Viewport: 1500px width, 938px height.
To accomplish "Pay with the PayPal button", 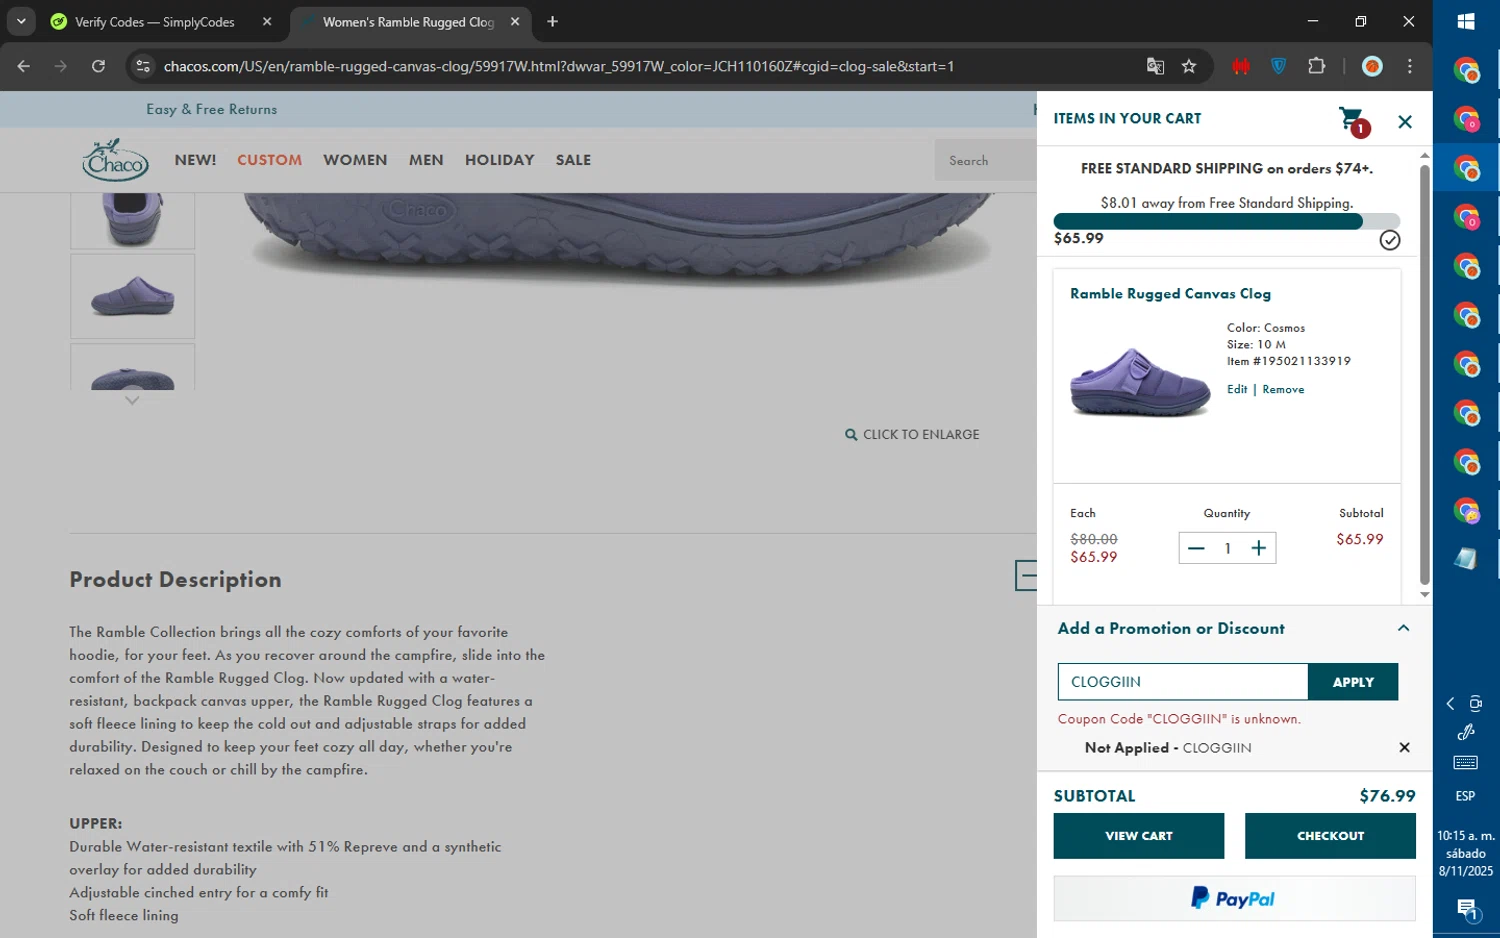I will tap(1234, 898).
